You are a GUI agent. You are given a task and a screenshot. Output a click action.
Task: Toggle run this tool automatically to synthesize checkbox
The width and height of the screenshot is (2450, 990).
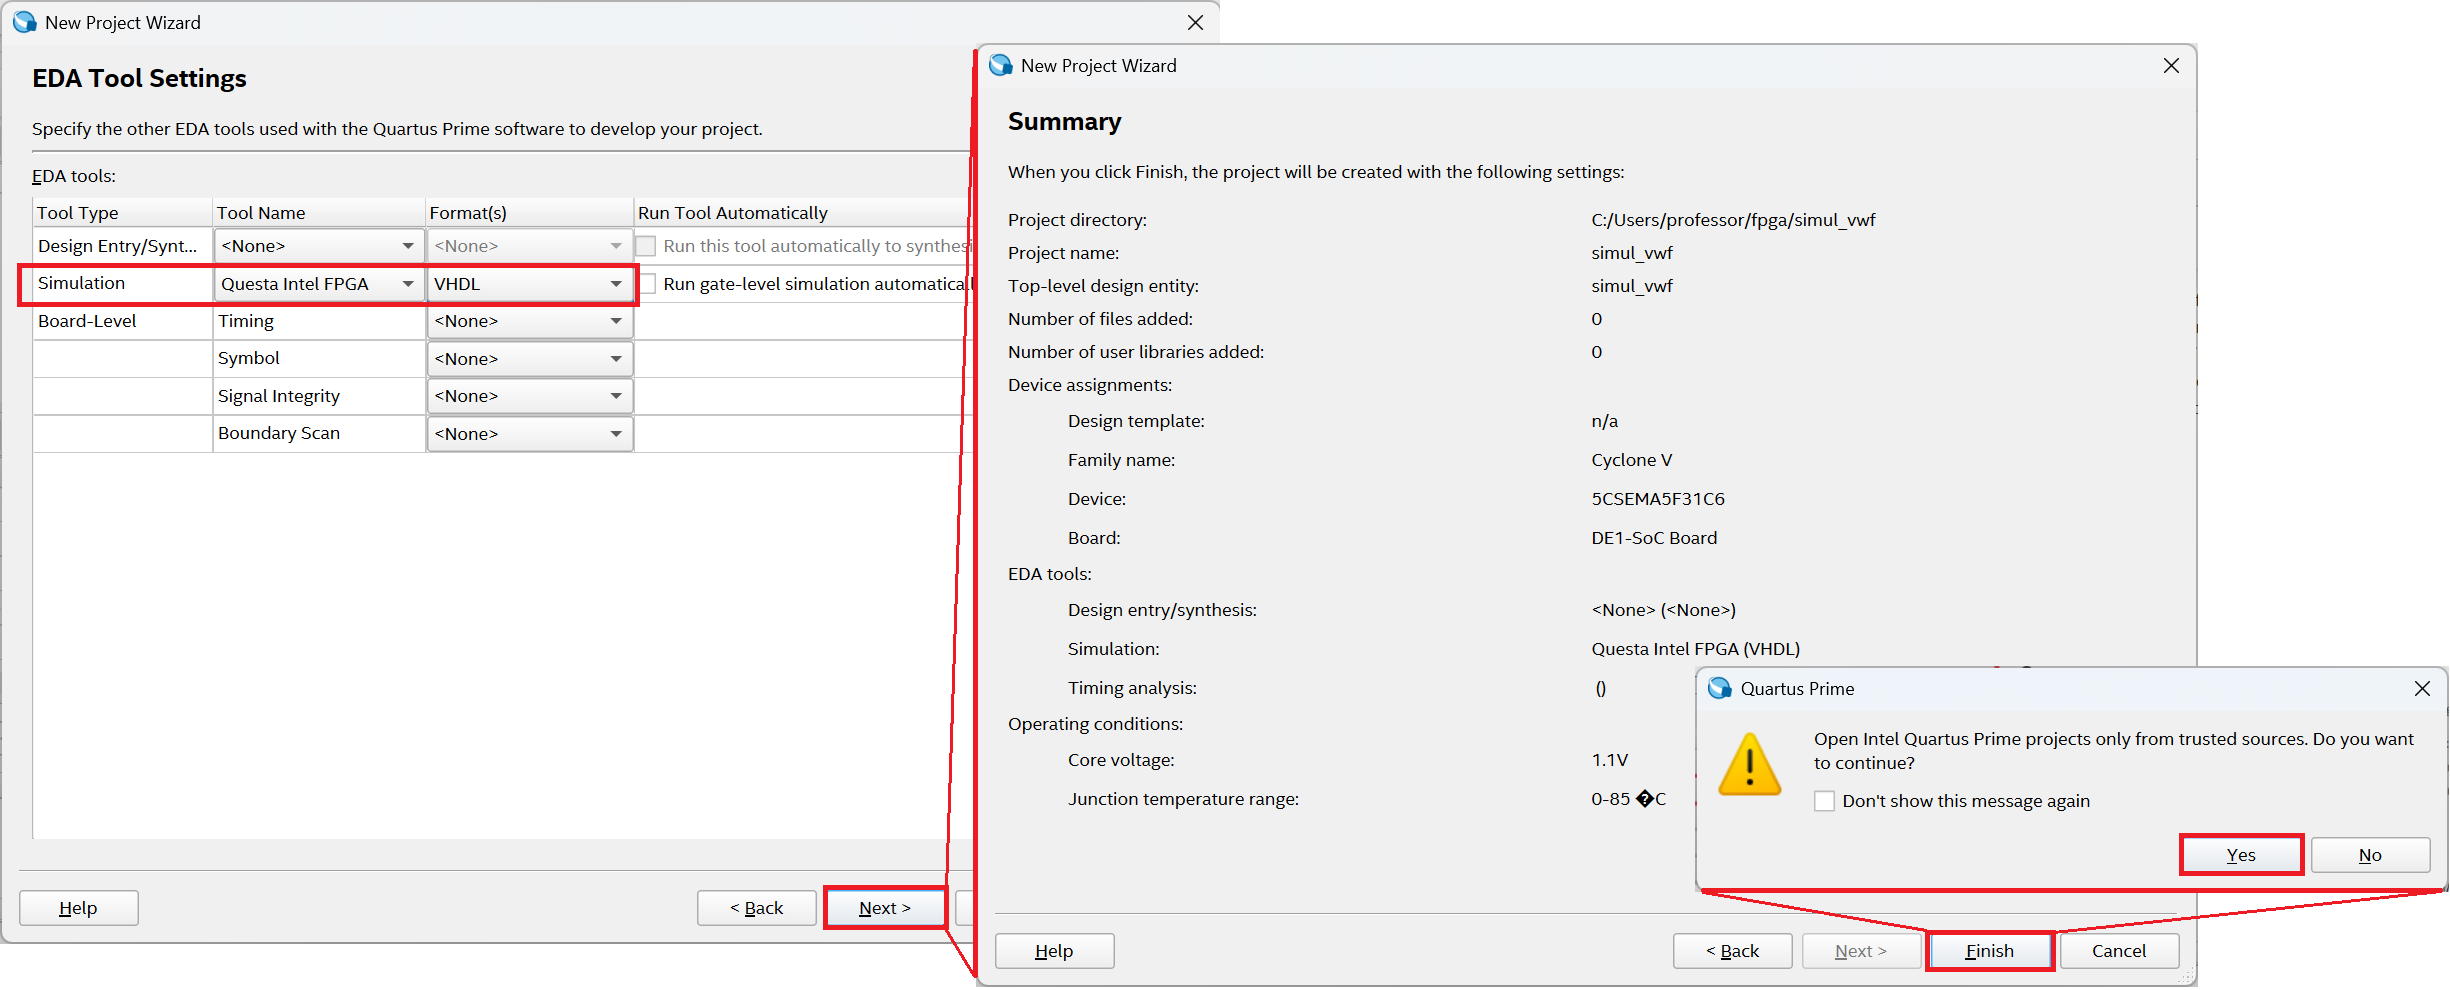click(647, 247)
